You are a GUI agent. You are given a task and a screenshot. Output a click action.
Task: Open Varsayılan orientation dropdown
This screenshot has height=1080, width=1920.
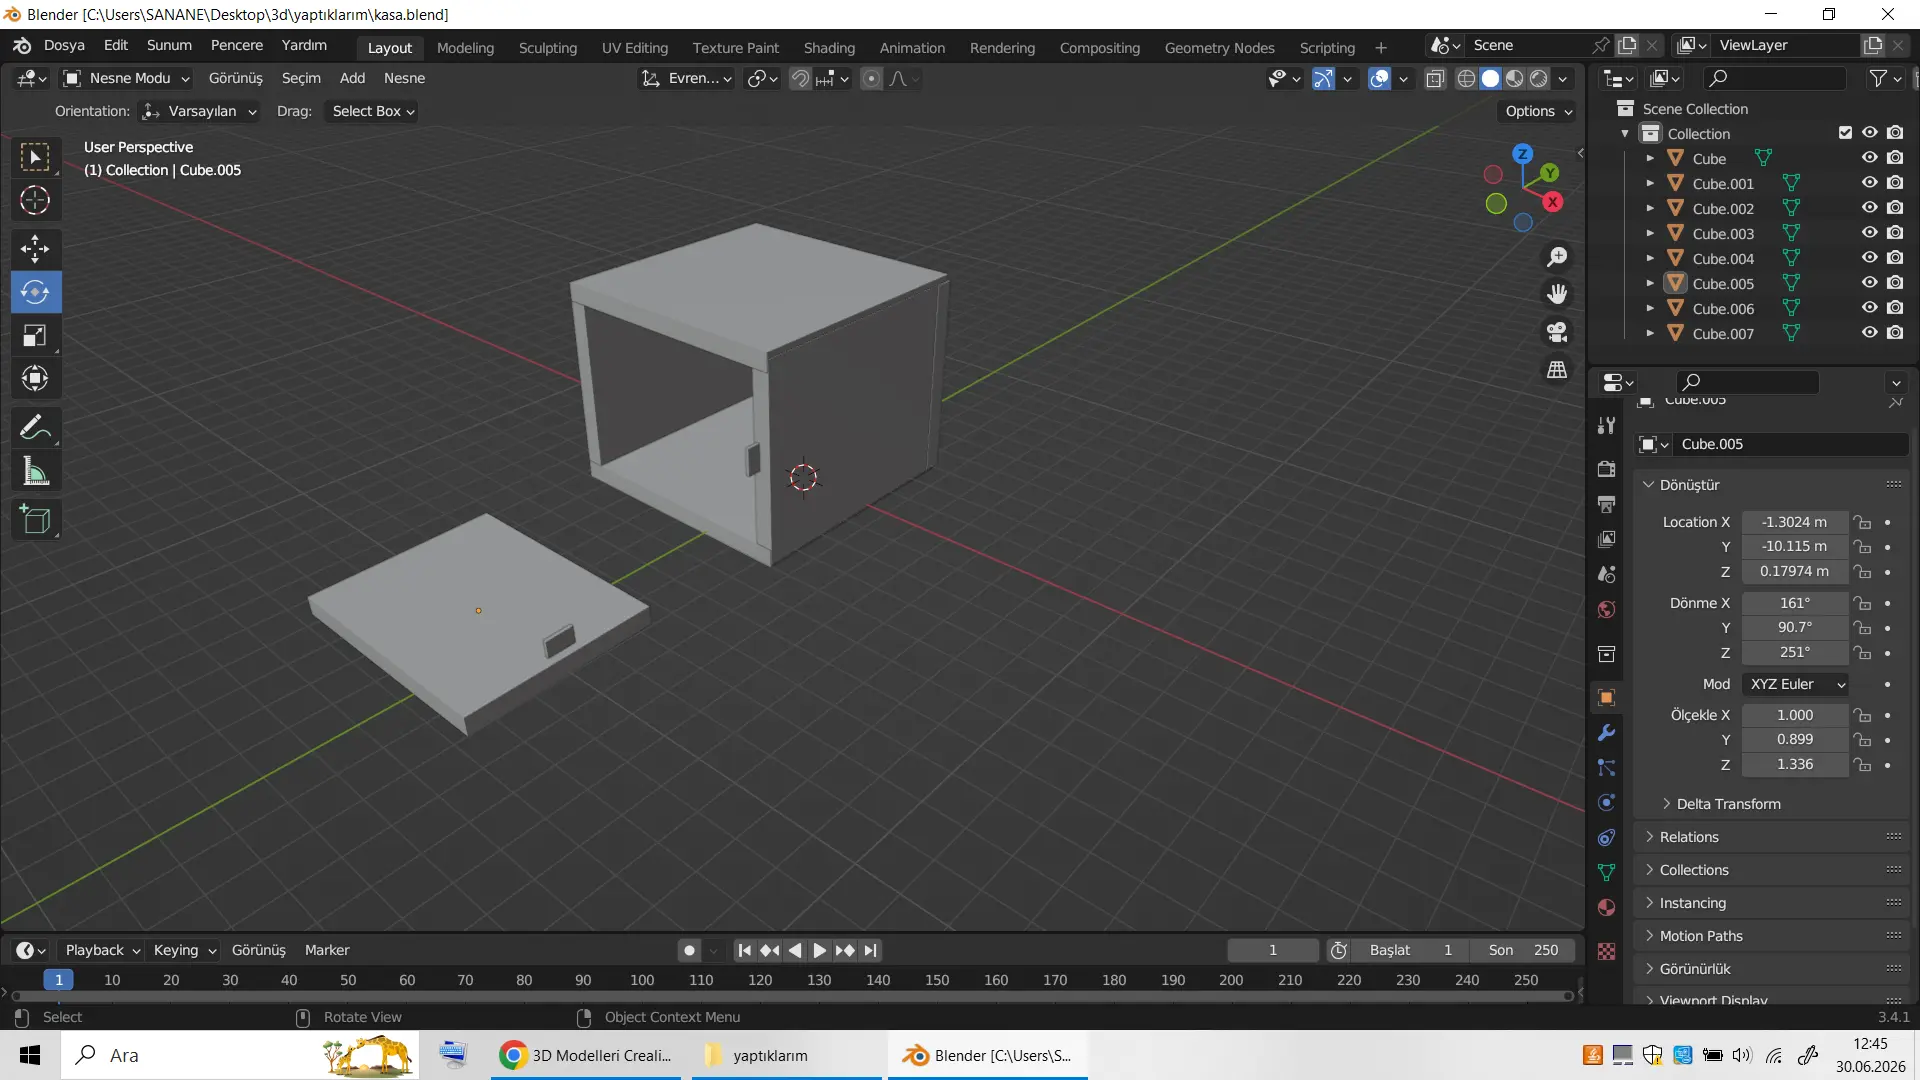[x=199, y=111]
